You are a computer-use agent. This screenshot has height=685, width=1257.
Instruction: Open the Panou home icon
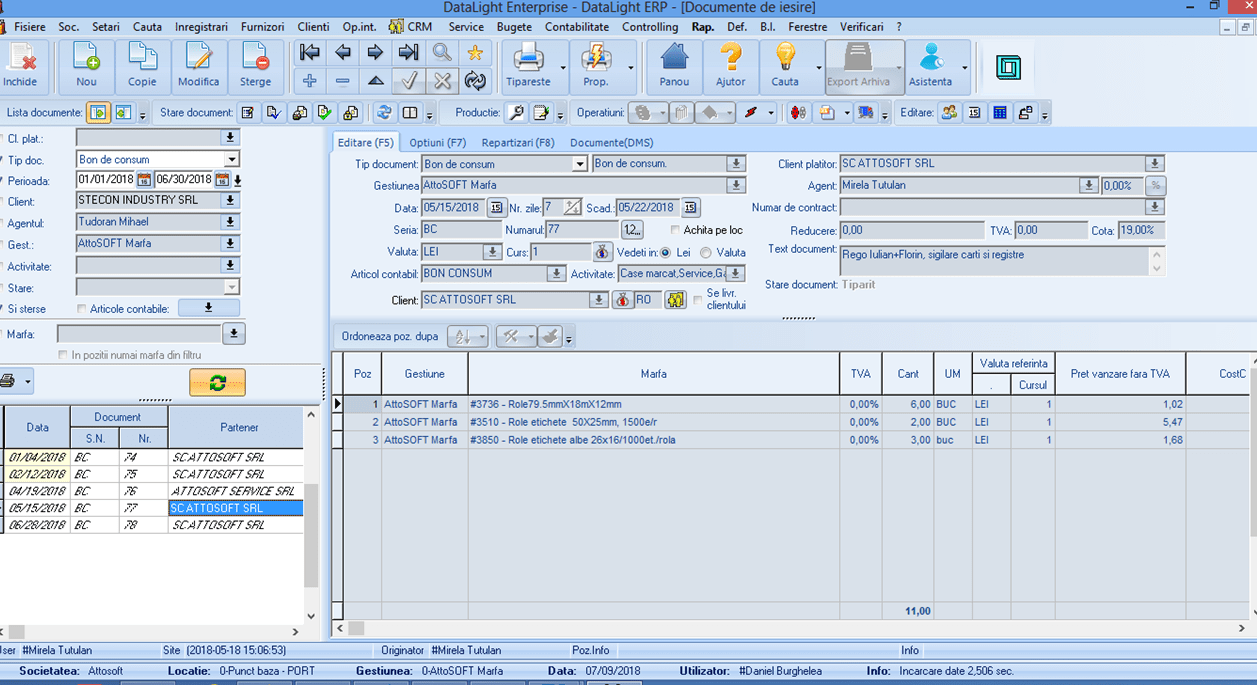tap(674, 65)
